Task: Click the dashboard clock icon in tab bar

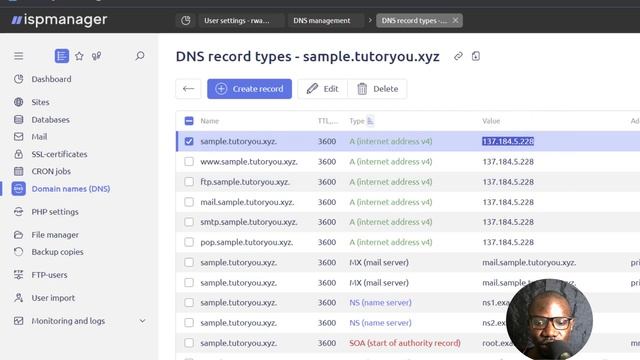Action: [186, 20]
